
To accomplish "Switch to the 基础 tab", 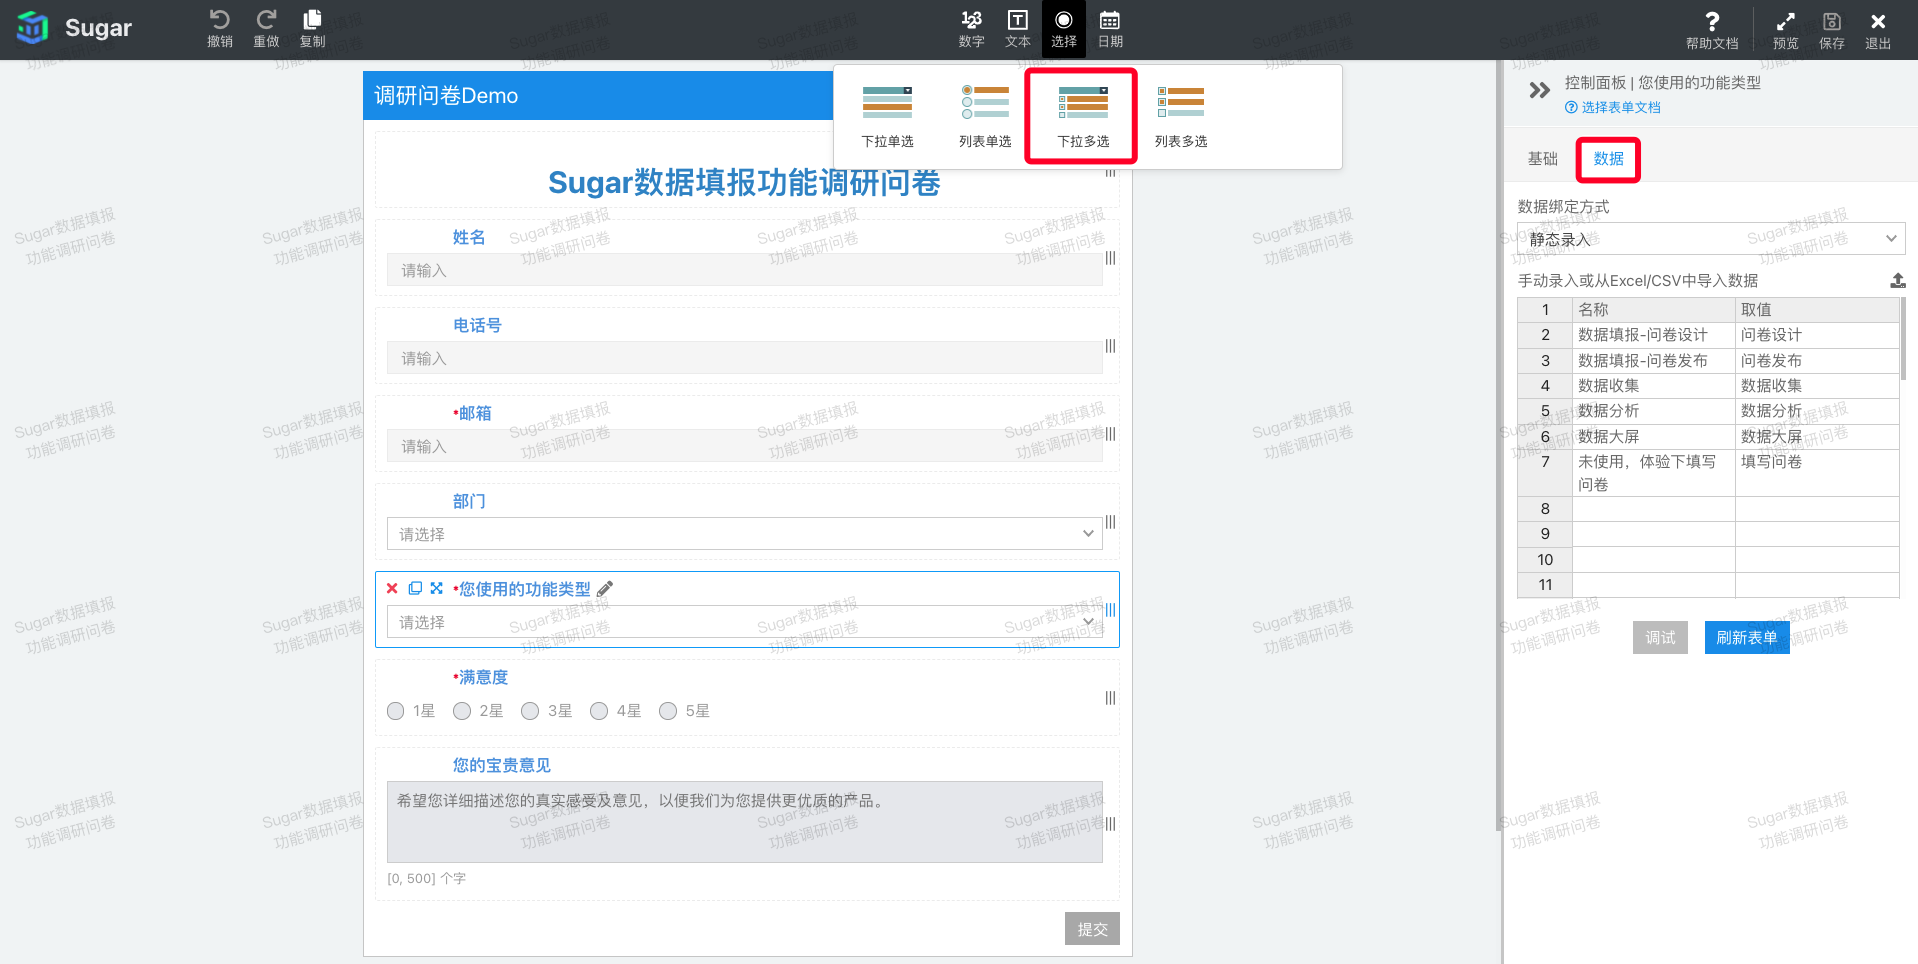I will [1542, 159].
